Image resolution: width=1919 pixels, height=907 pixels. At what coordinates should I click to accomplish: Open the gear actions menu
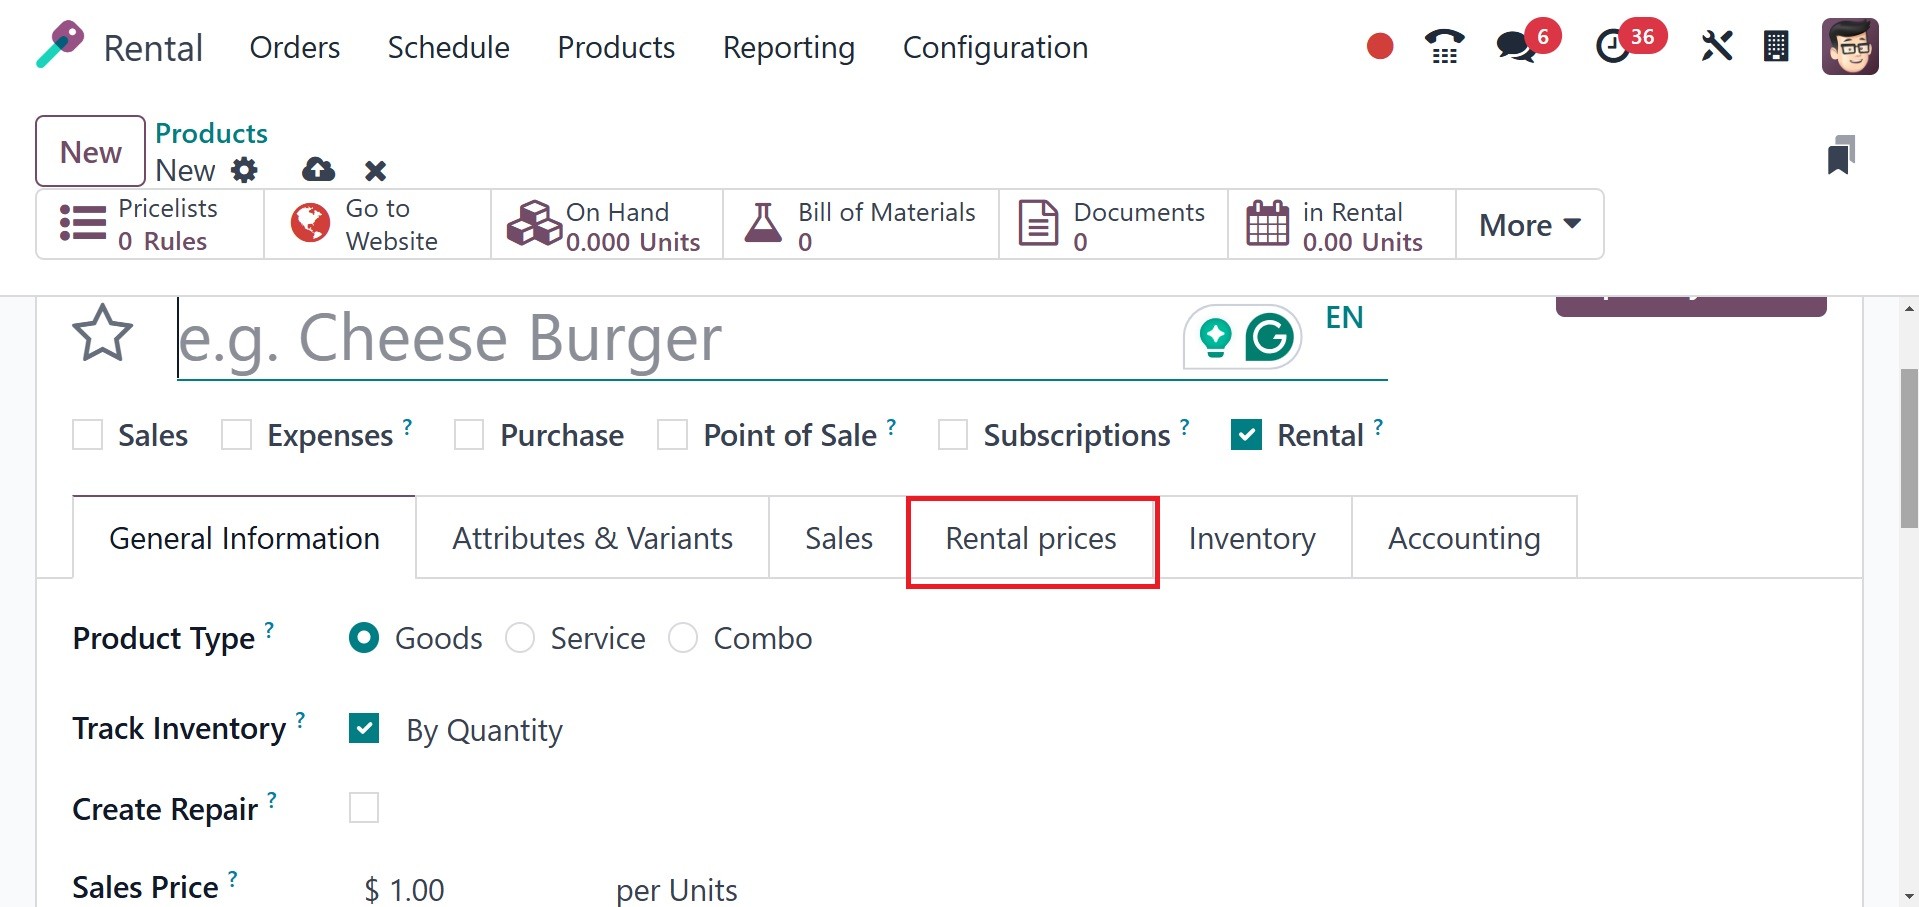(244, 170)
